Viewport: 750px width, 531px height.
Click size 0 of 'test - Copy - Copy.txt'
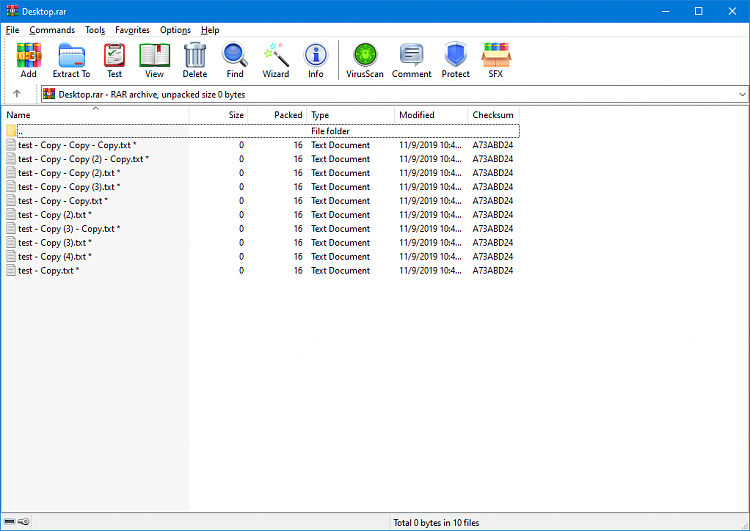point(241,201)
